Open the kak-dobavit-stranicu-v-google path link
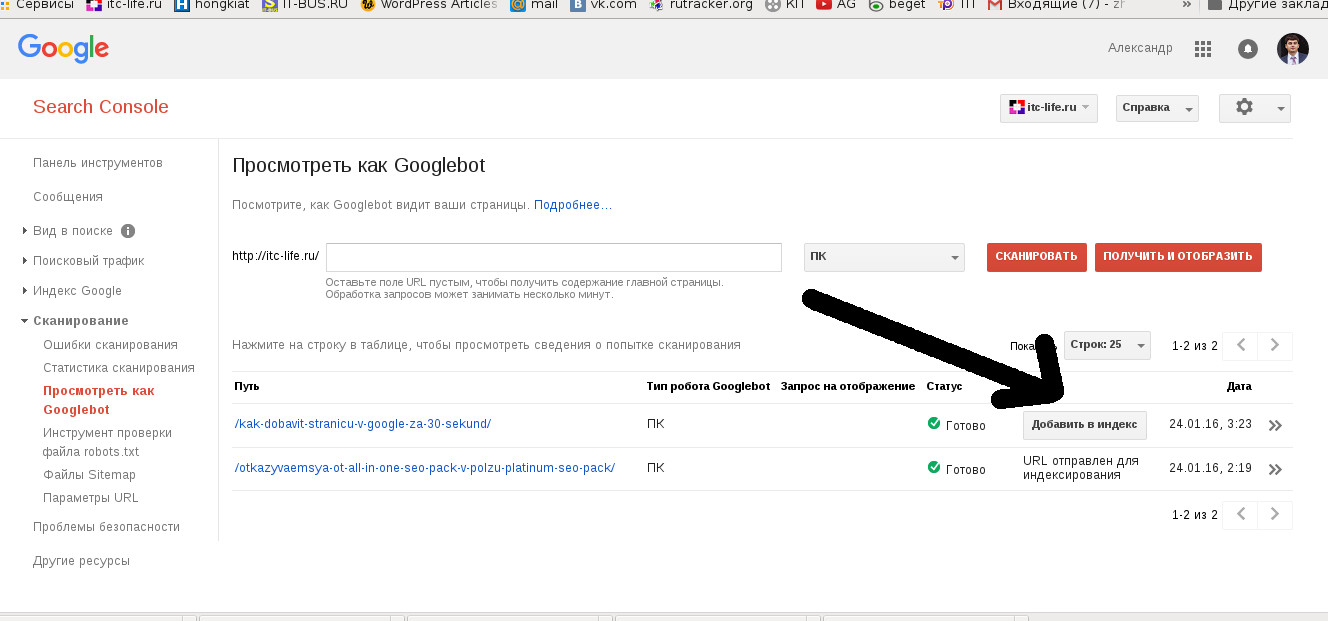Viewport: 1328px width, 621px height. click(x=363, y=424)
